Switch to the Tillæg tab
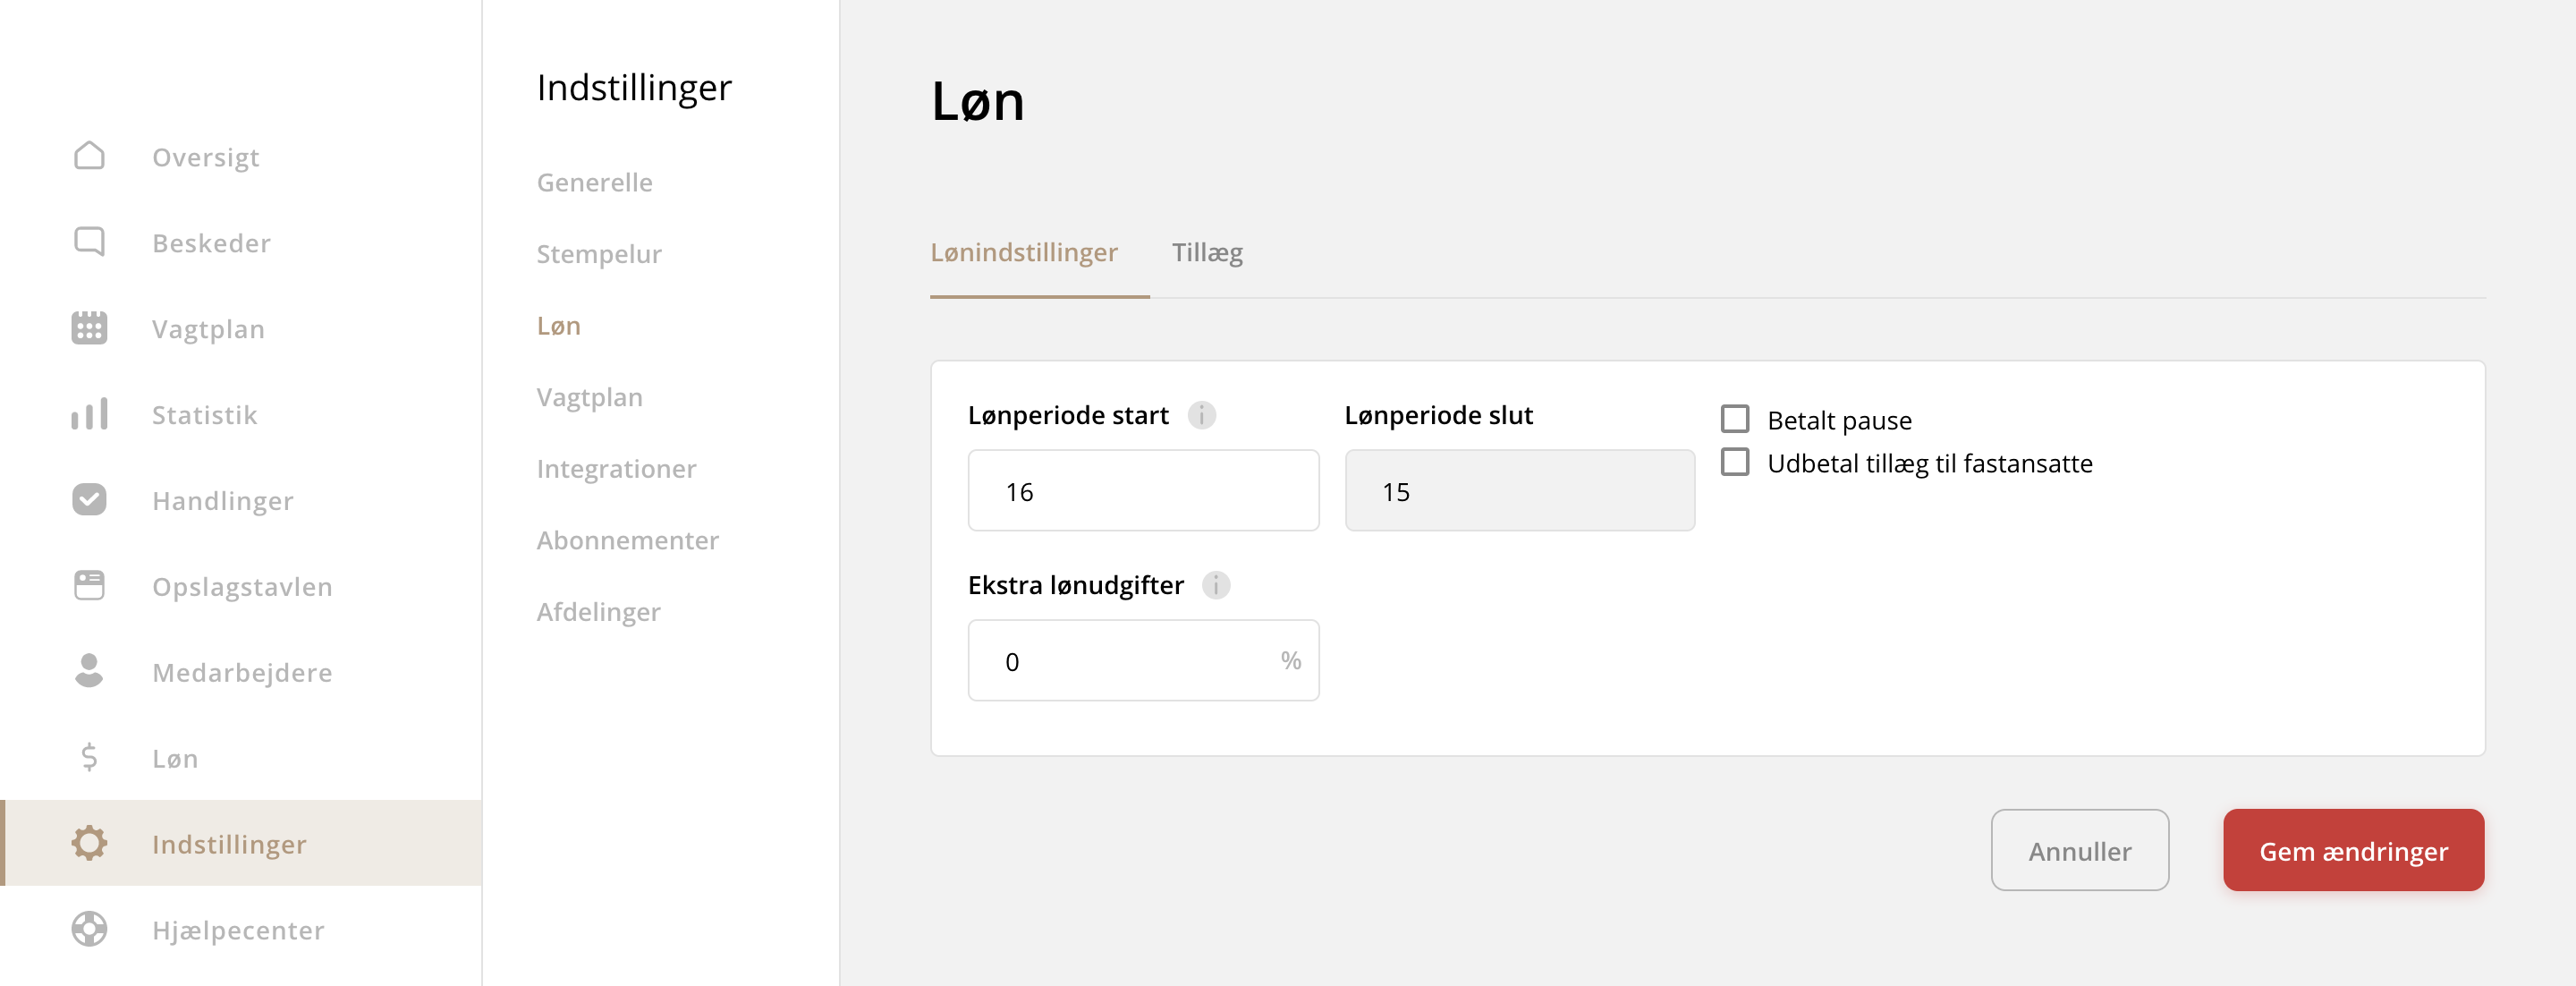This screenshot has width=2576, height=986. click(x=1207, y=253)
